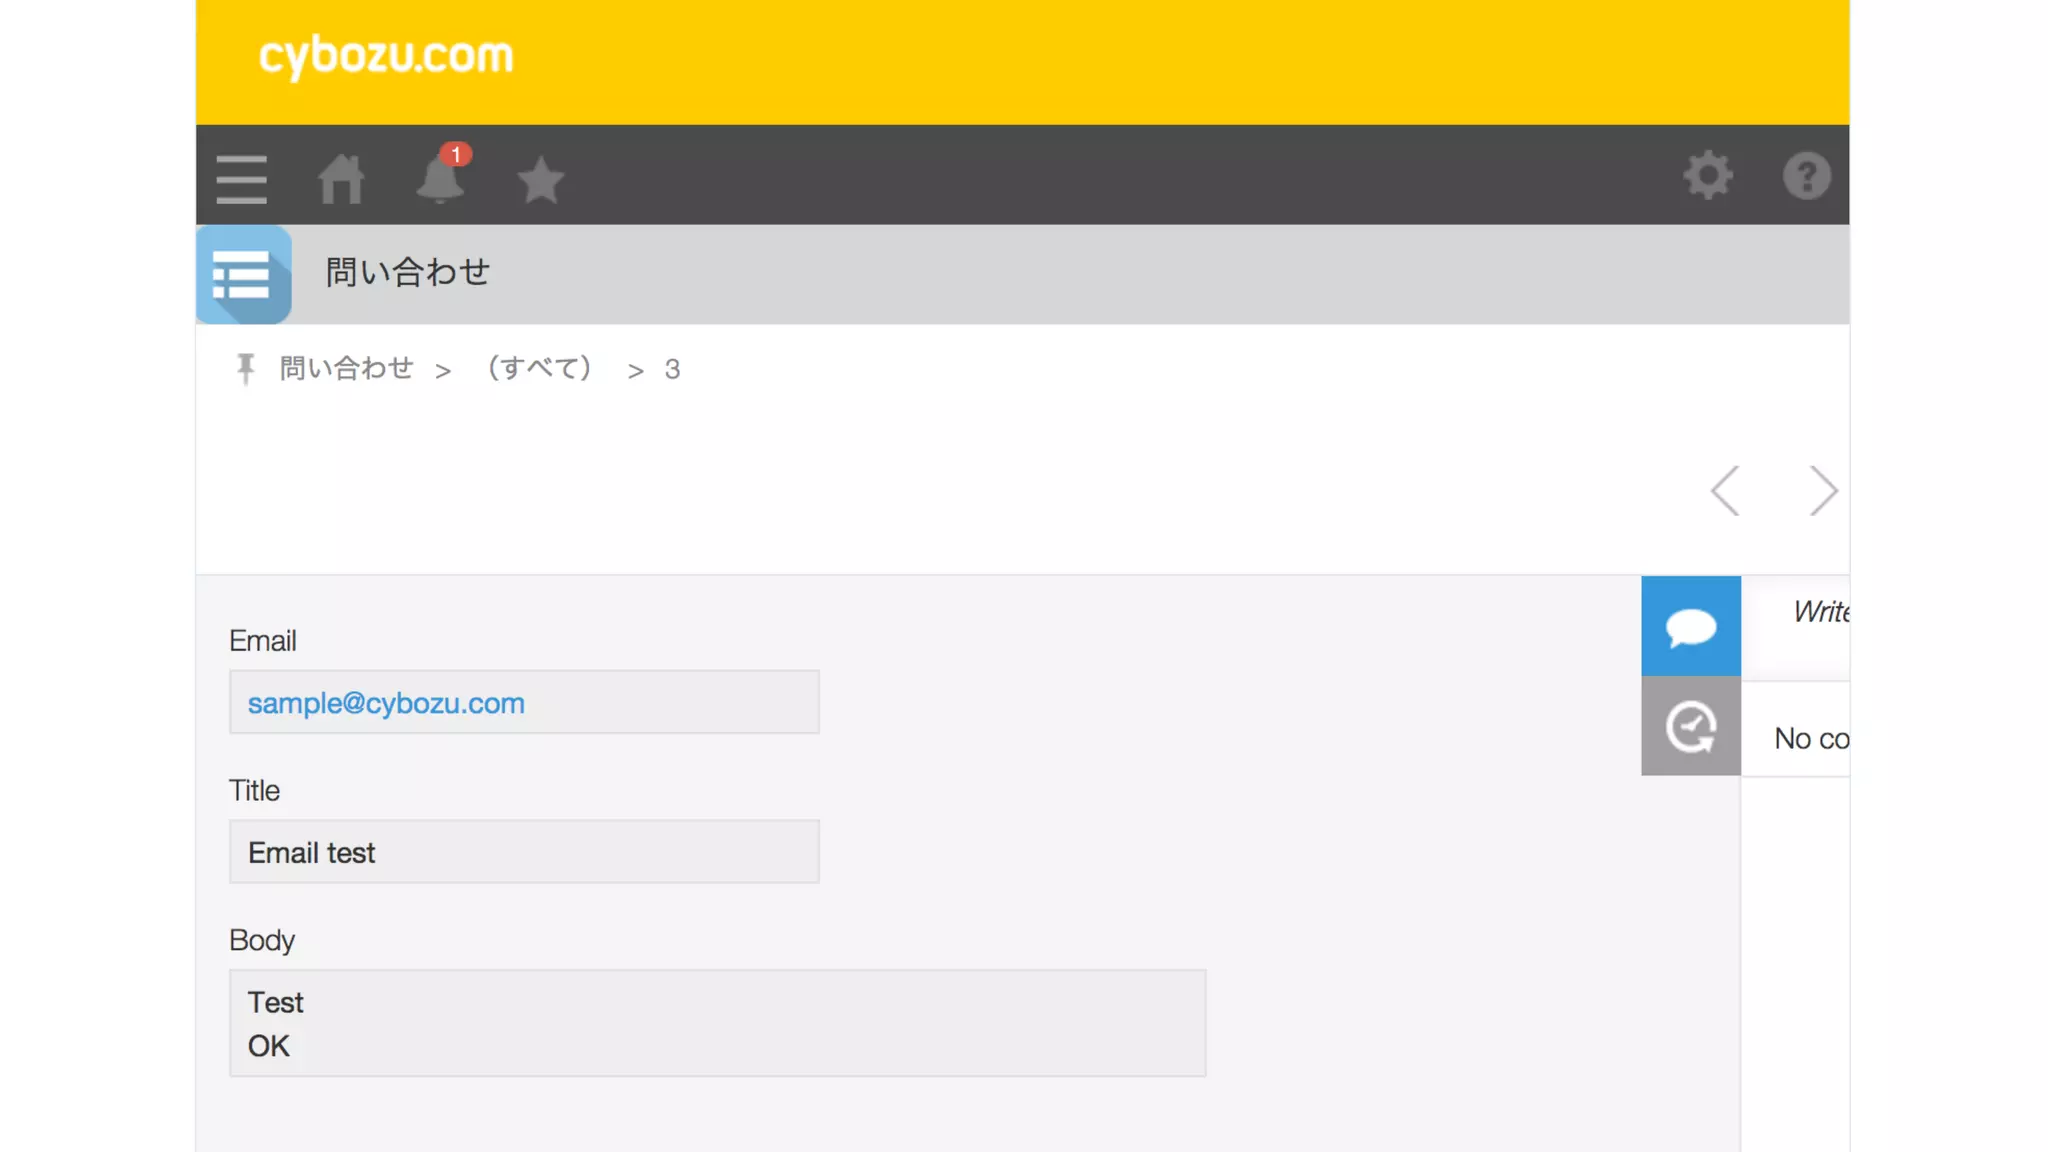Viewport: 2048px width, 1152px height.
Task: Click the (すべて) breadcrumb link
Action: pos(540,369)
